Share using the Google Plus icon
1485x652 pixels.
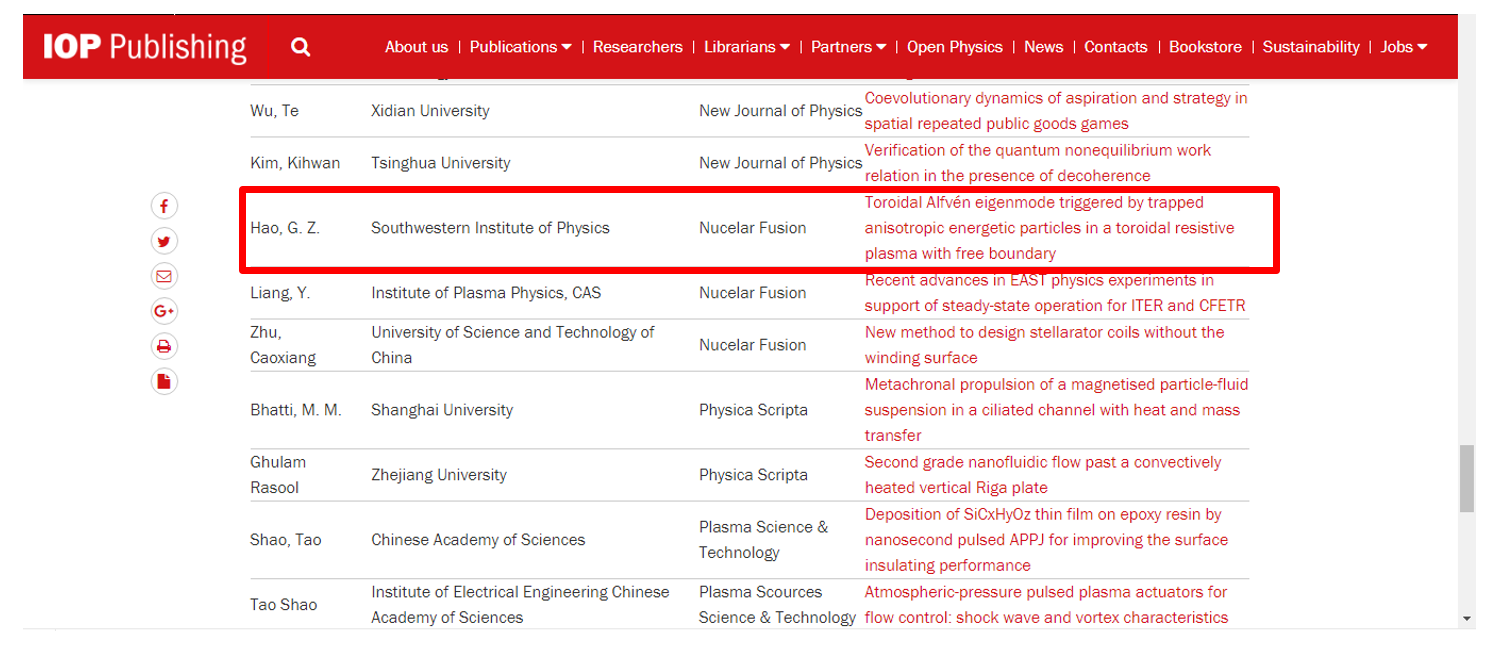(164, 311)
